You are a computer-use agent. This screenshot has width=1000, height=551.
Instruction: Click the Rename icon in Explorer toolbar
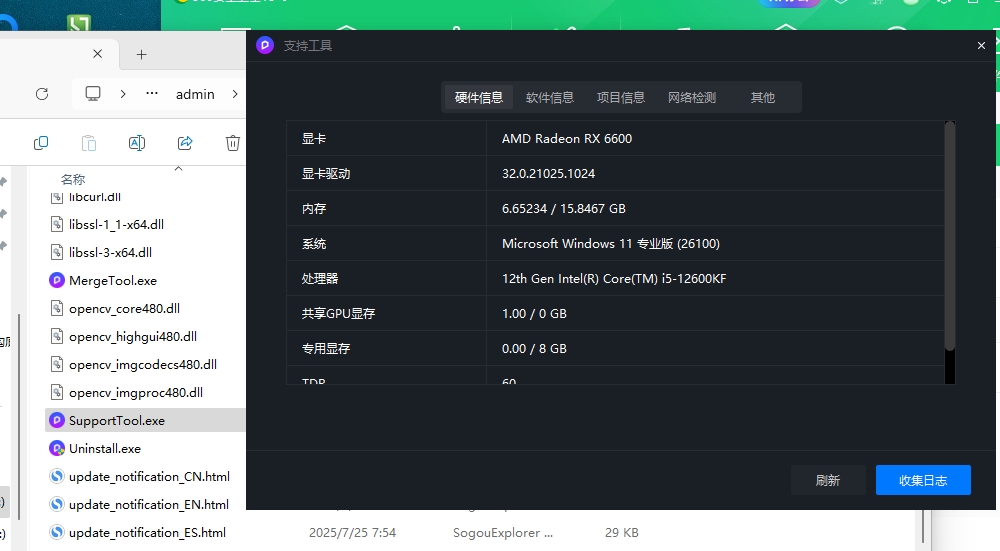[137, 143]
